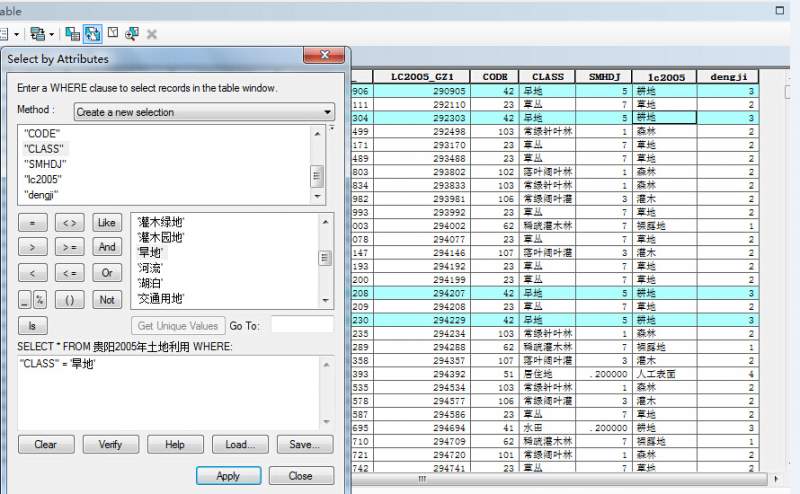800x494 pixels.
Task: Click the lc2005 column header
Action: click(x=665, y=77)
